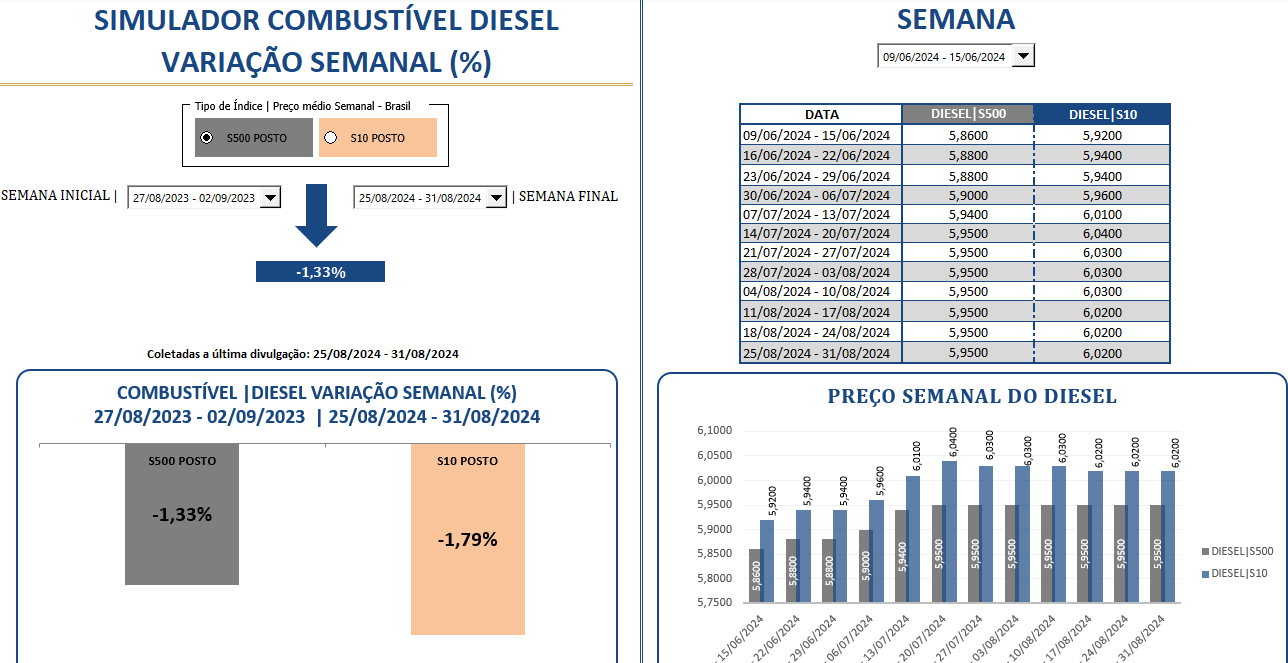Click the PREÇO SEMANAL DO DIESEL chart title
The width and height of the screenshot is (1288, 663).
tap(971, 396)
